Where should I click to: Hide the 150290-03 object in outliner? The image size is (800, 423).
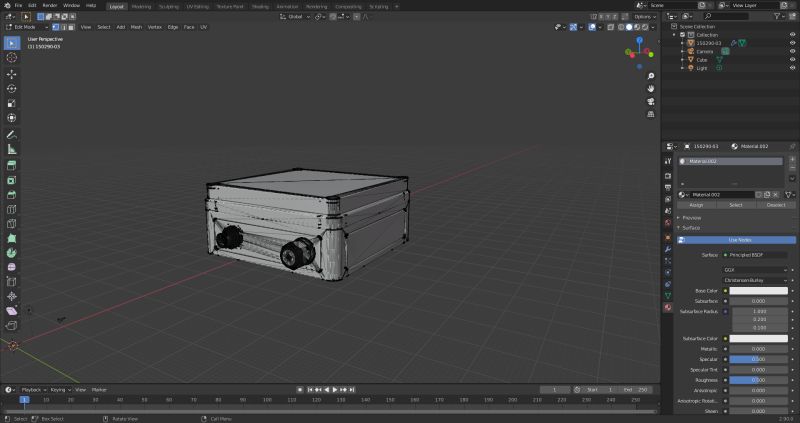tap(792, 43)
